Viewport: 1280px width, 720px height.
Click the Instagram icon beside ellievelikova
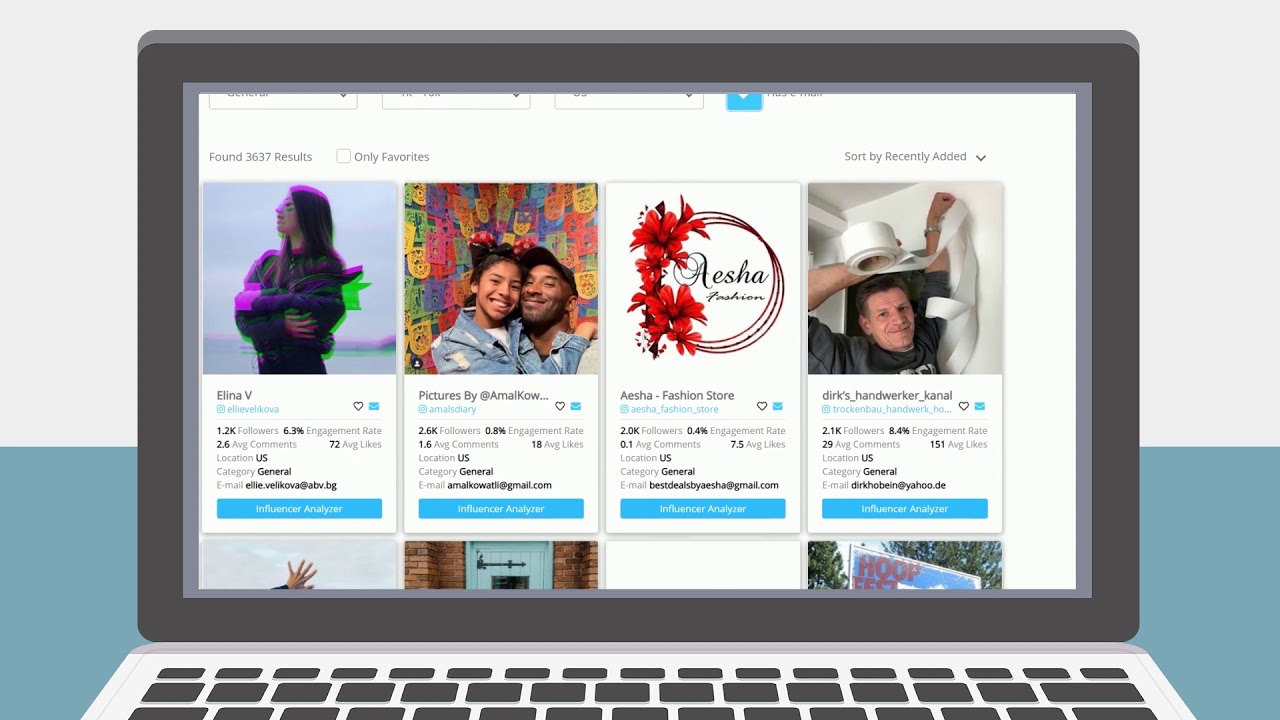[x=221, y=409]
